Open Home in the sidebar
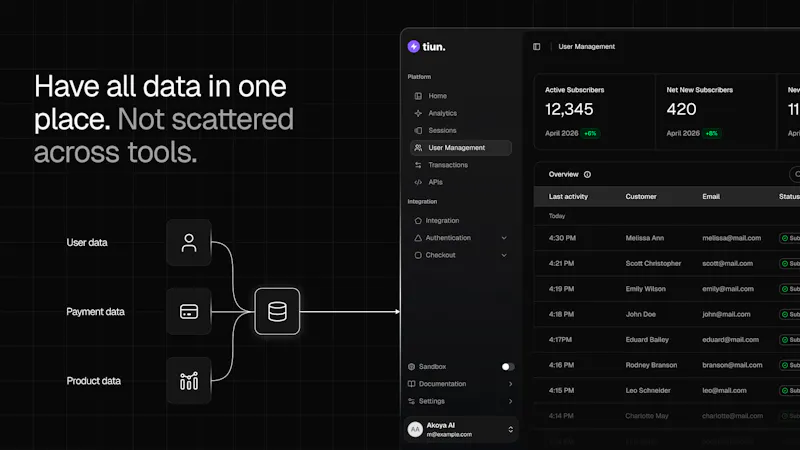 [461, 96]
